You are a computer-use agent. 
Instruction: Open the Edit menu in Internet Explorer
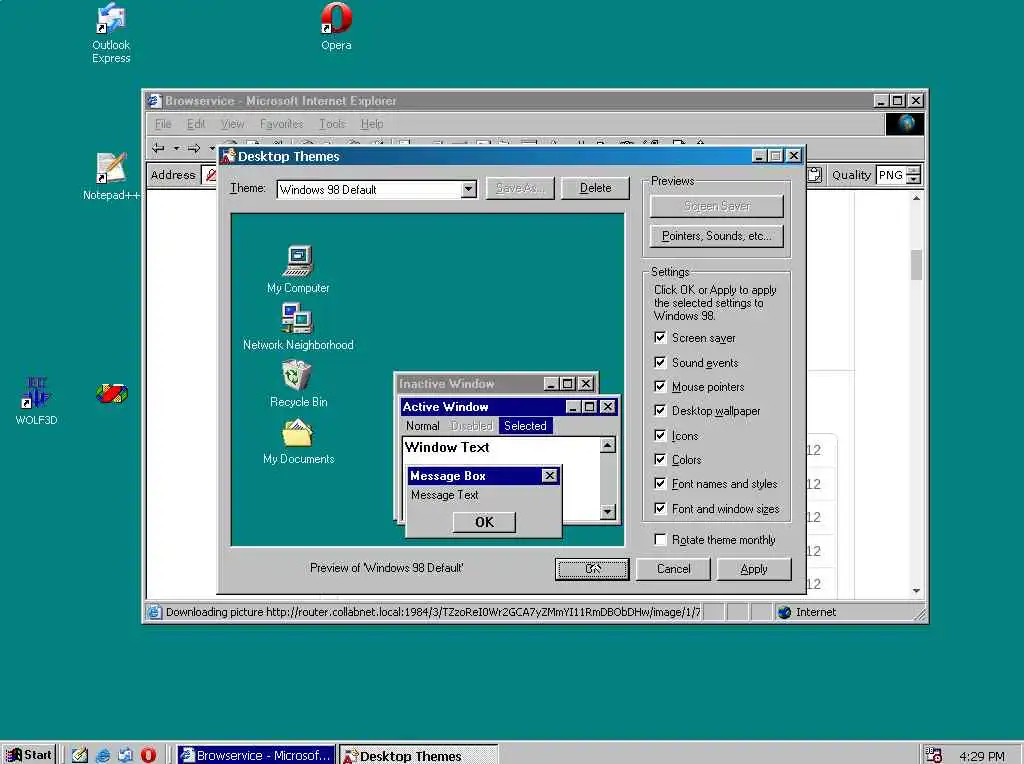pos(196,123)
